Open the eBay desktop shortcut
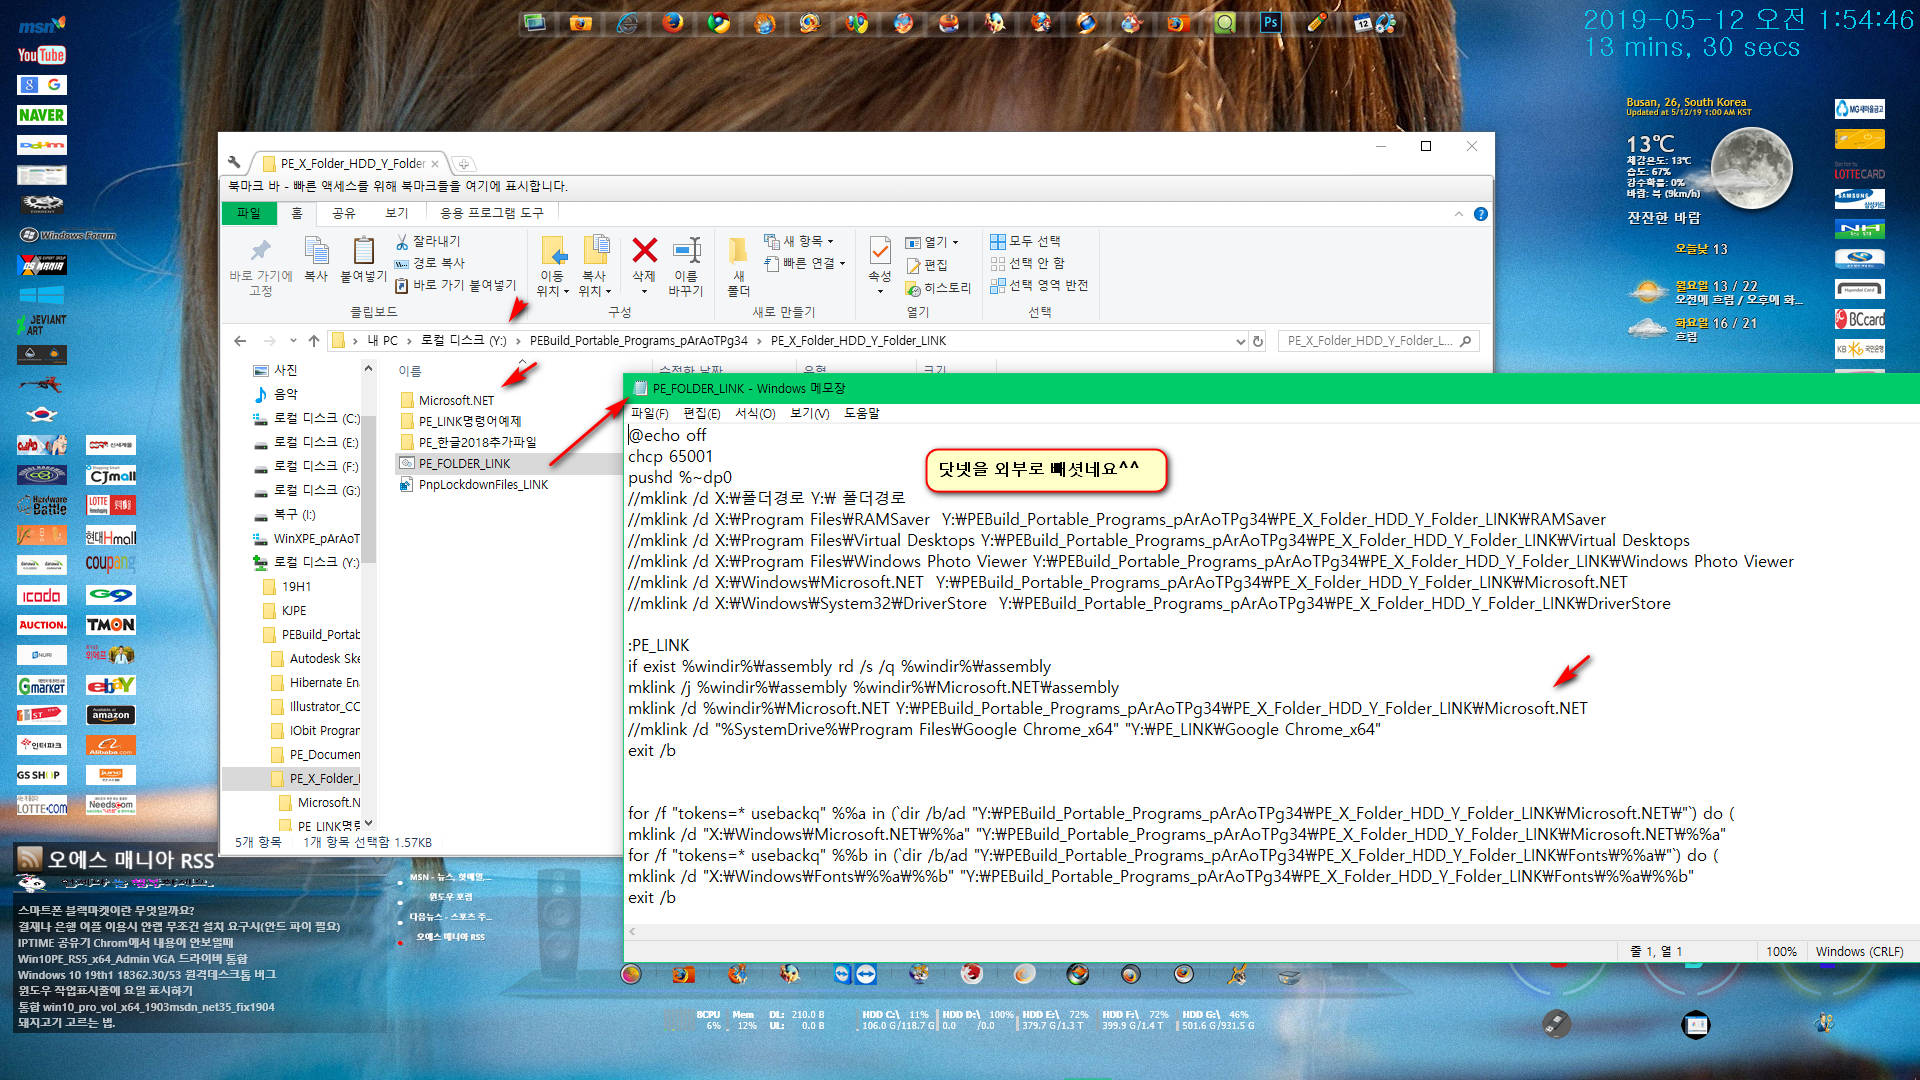 pyautogui.click(x=110, y=685)
